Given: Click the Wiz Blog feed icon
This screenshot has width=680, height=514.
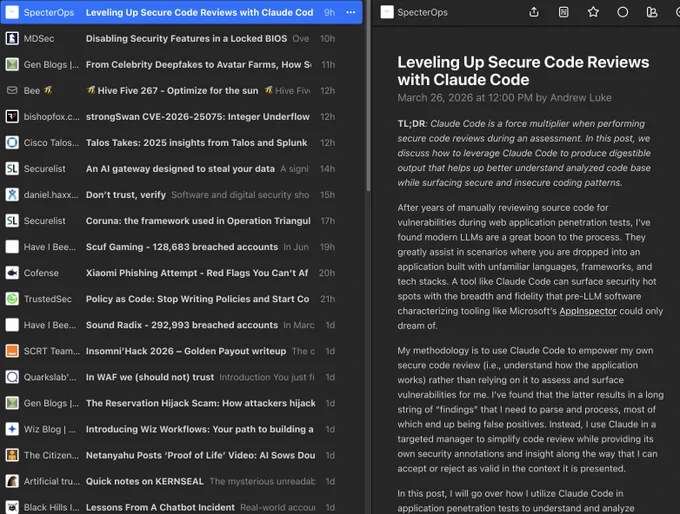Looking at the screenshot, I should [x=12, y=429].
